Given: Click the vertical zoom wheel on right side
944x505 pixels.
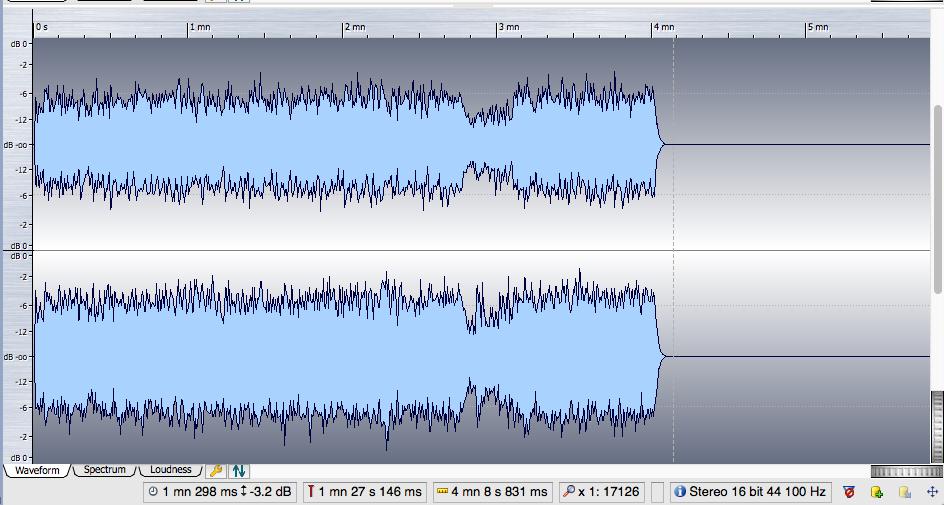Looking at the screenshot, I should pos(937,427).
